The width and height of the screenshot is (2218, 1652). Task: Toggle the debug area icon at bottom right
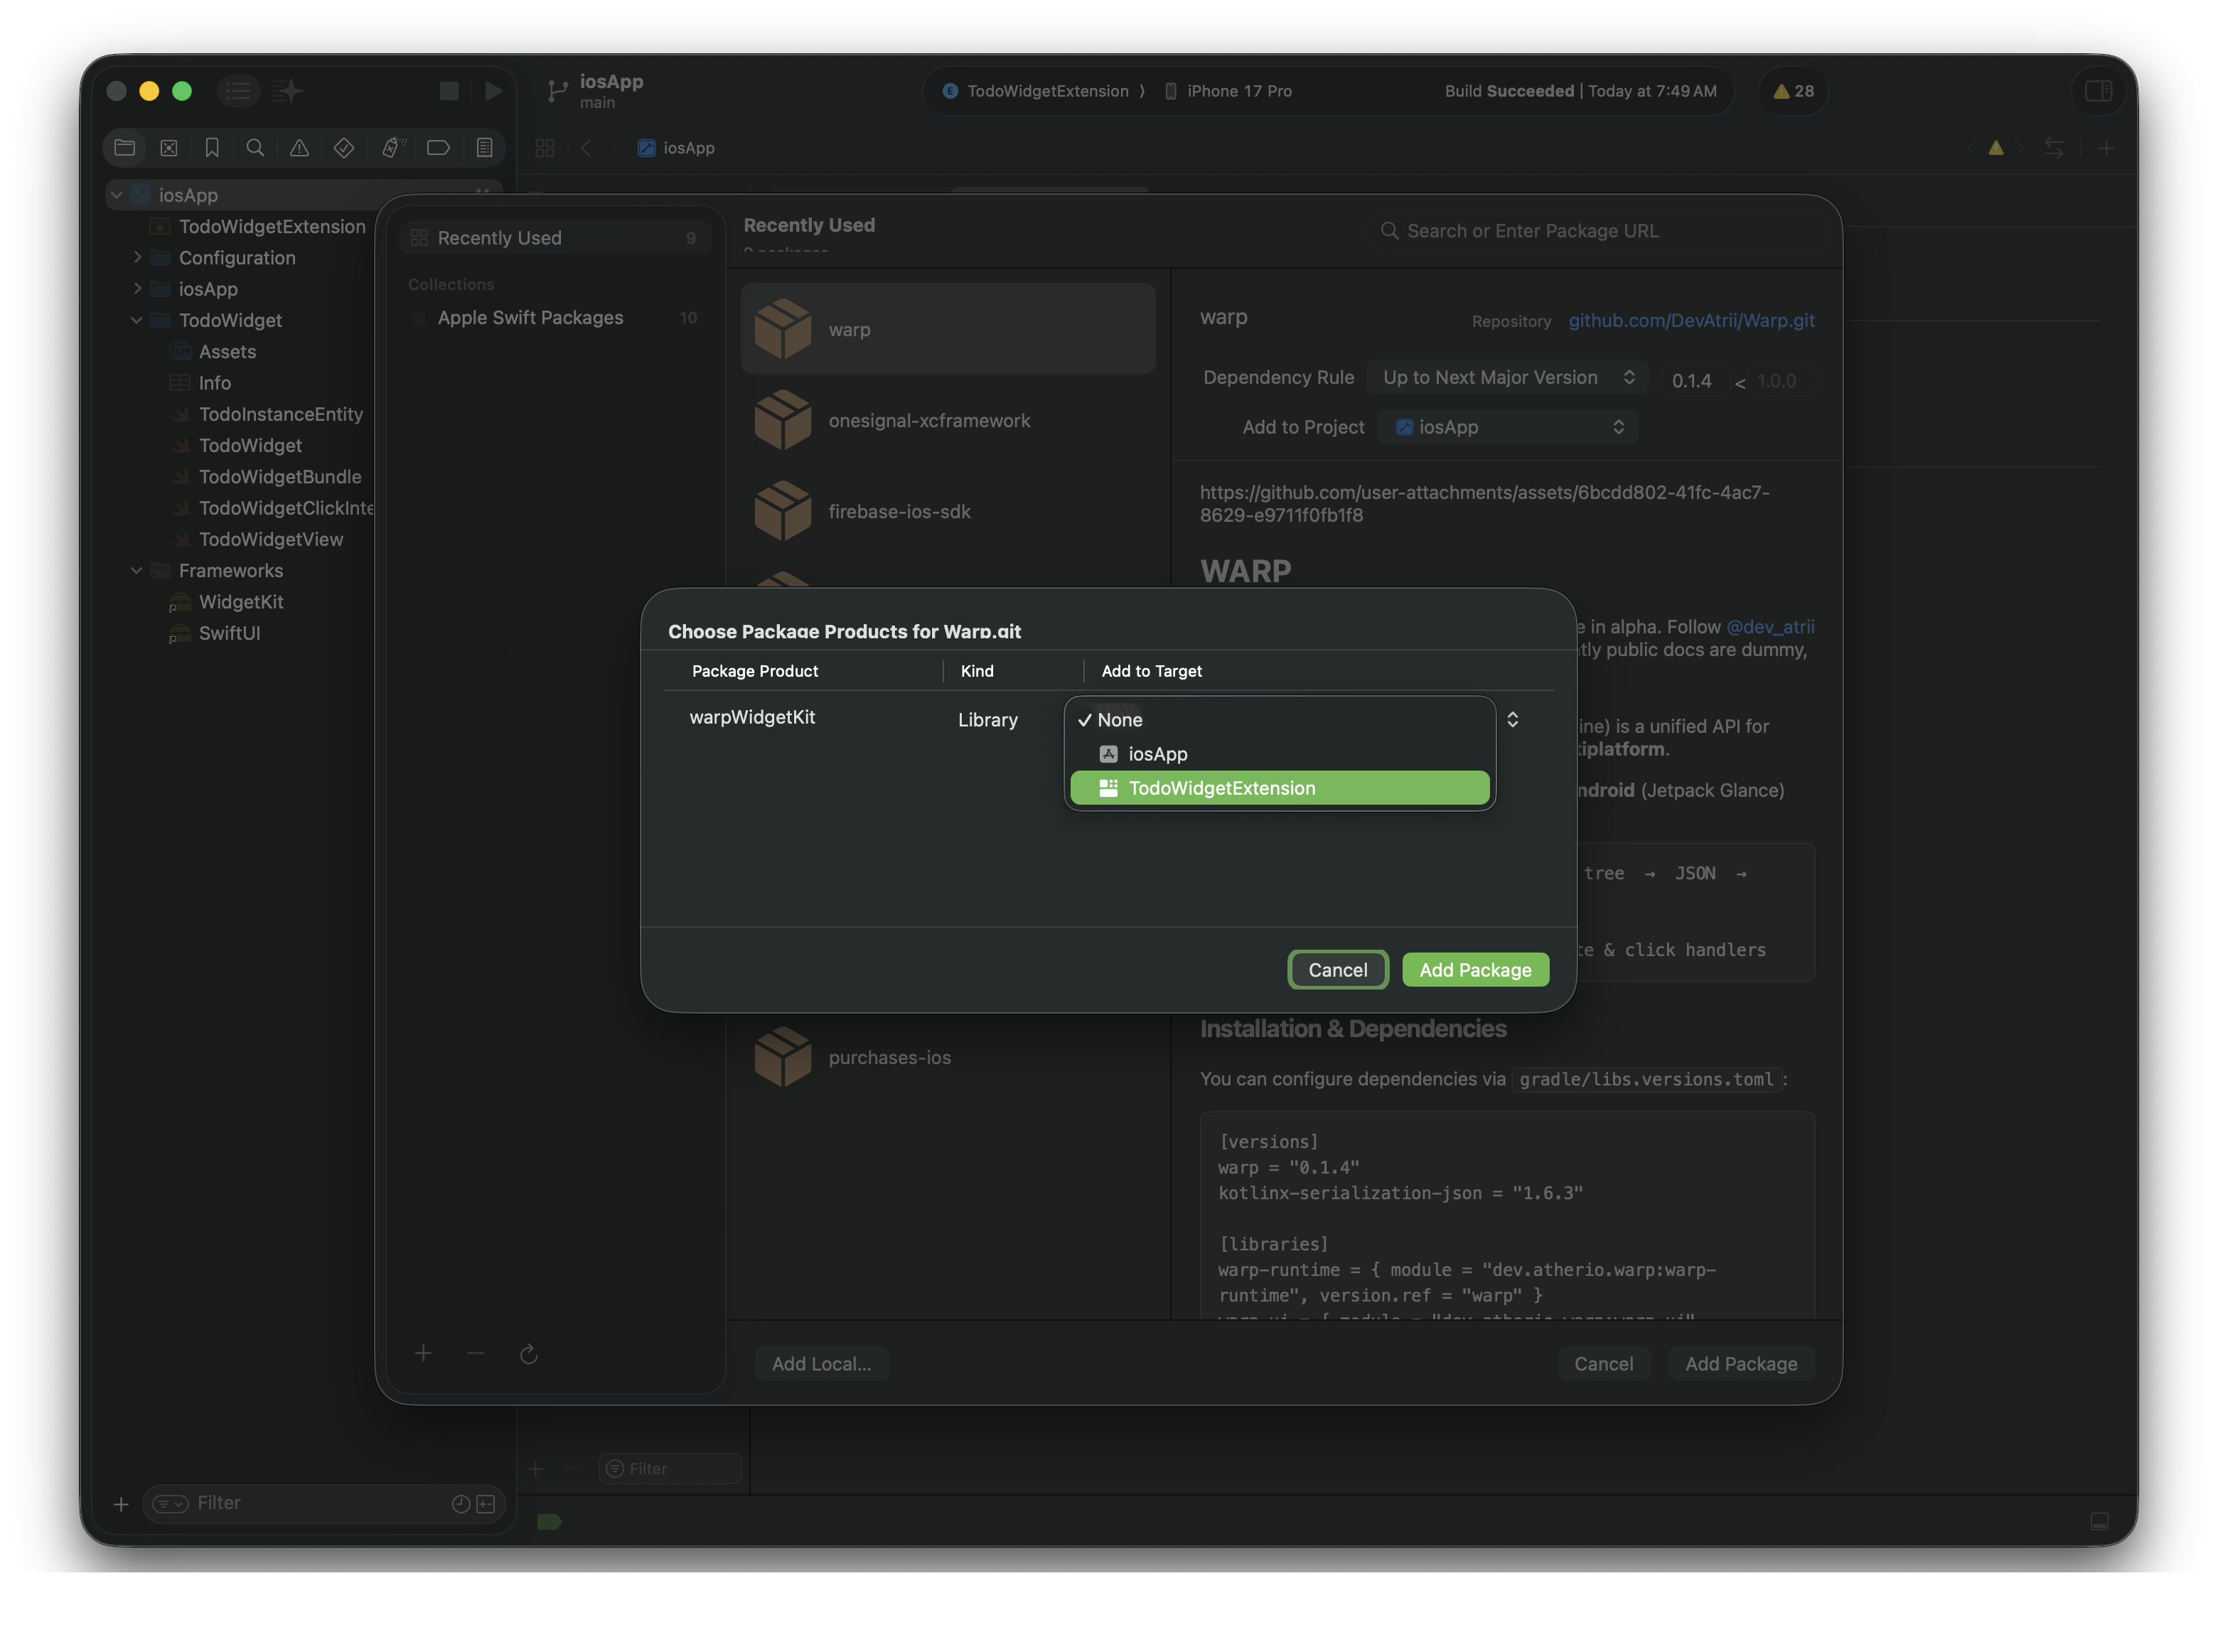point(2099,1521)
